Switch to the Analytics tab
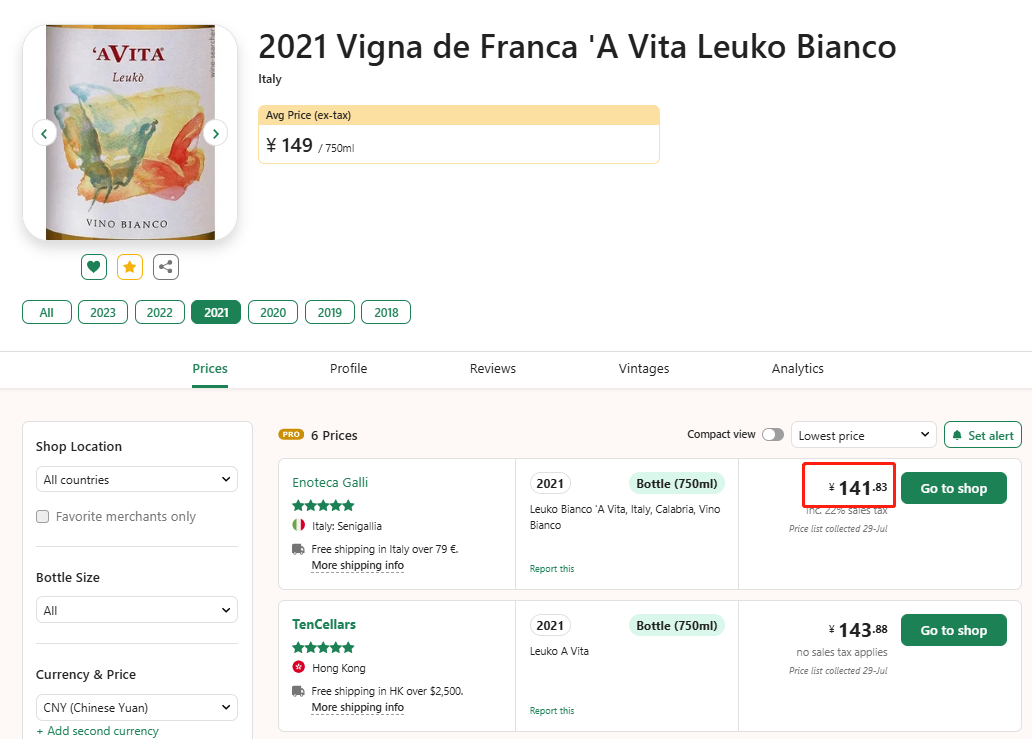The width and height of the screenshot is (1032, 739). tap(798, 369)
